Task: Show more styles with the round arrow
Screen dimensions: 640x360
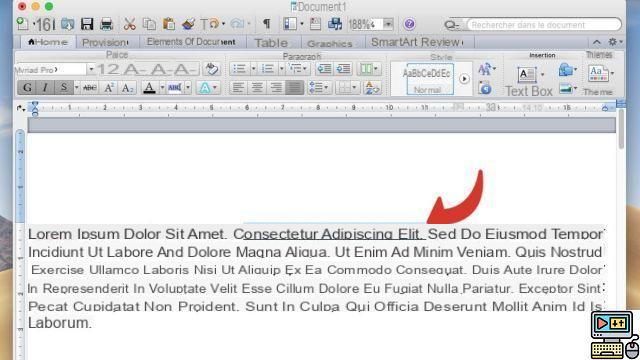Action: [x=464, y=79]
